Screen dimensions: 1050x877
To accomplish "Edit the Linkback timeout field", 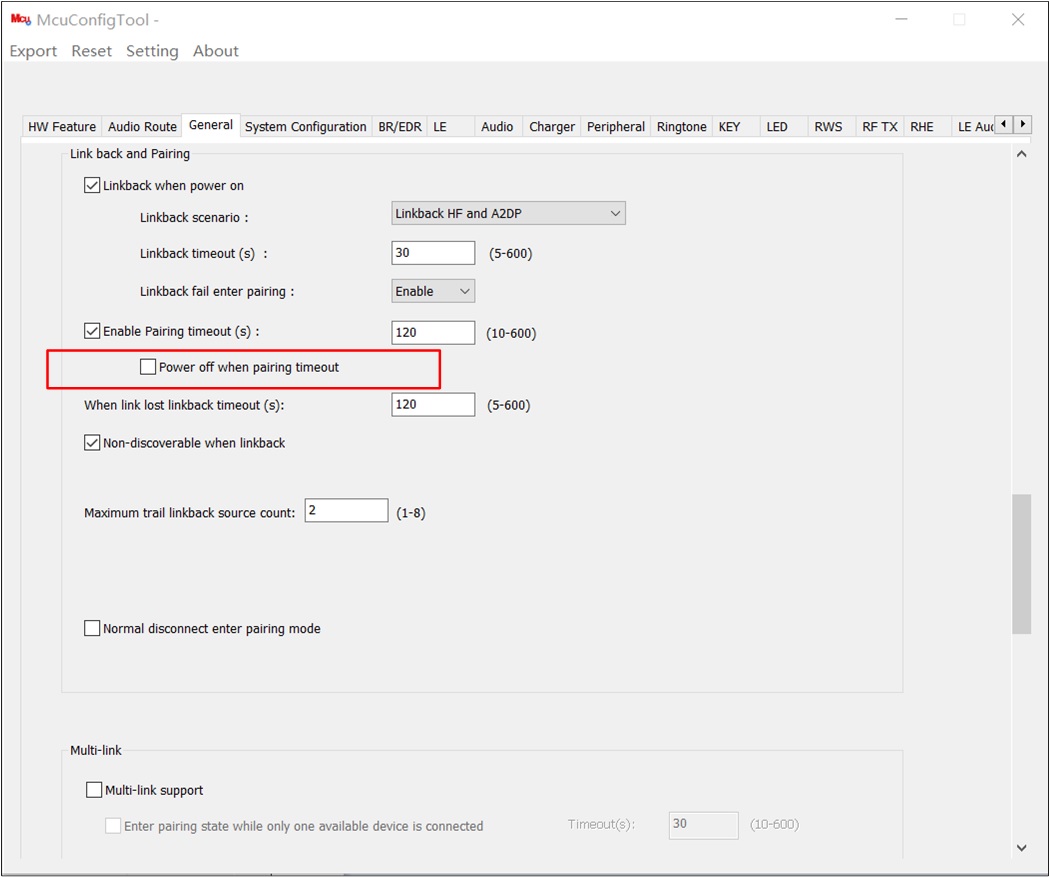I will [433, 253].
